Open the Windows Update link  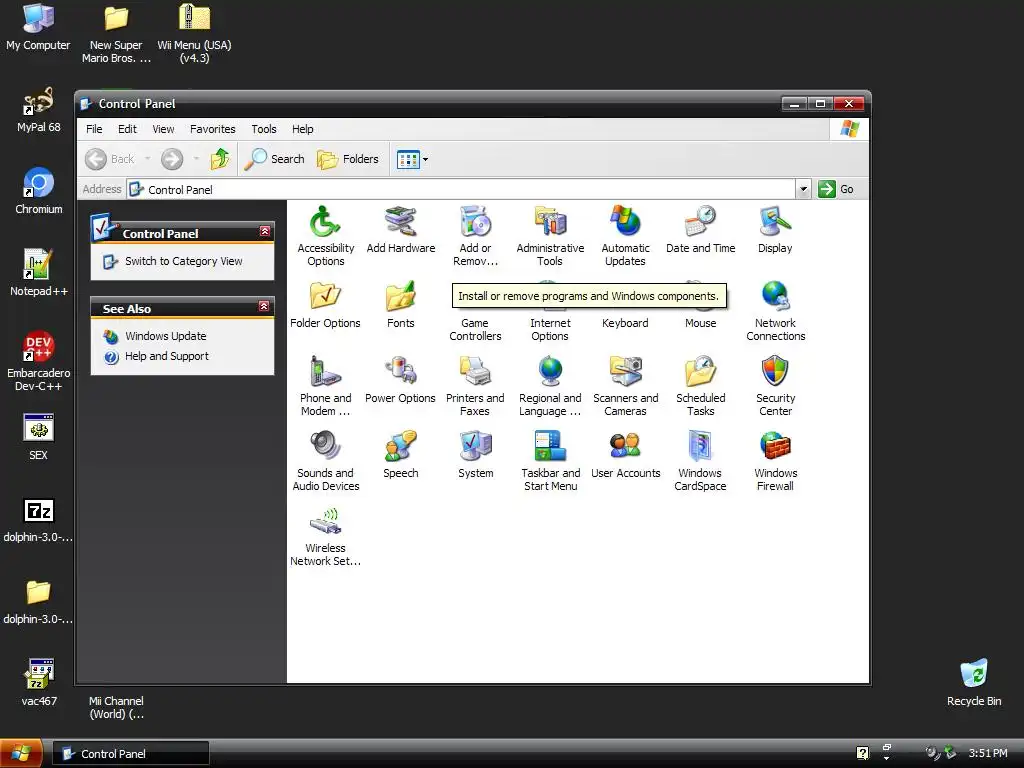coord(165,336)
